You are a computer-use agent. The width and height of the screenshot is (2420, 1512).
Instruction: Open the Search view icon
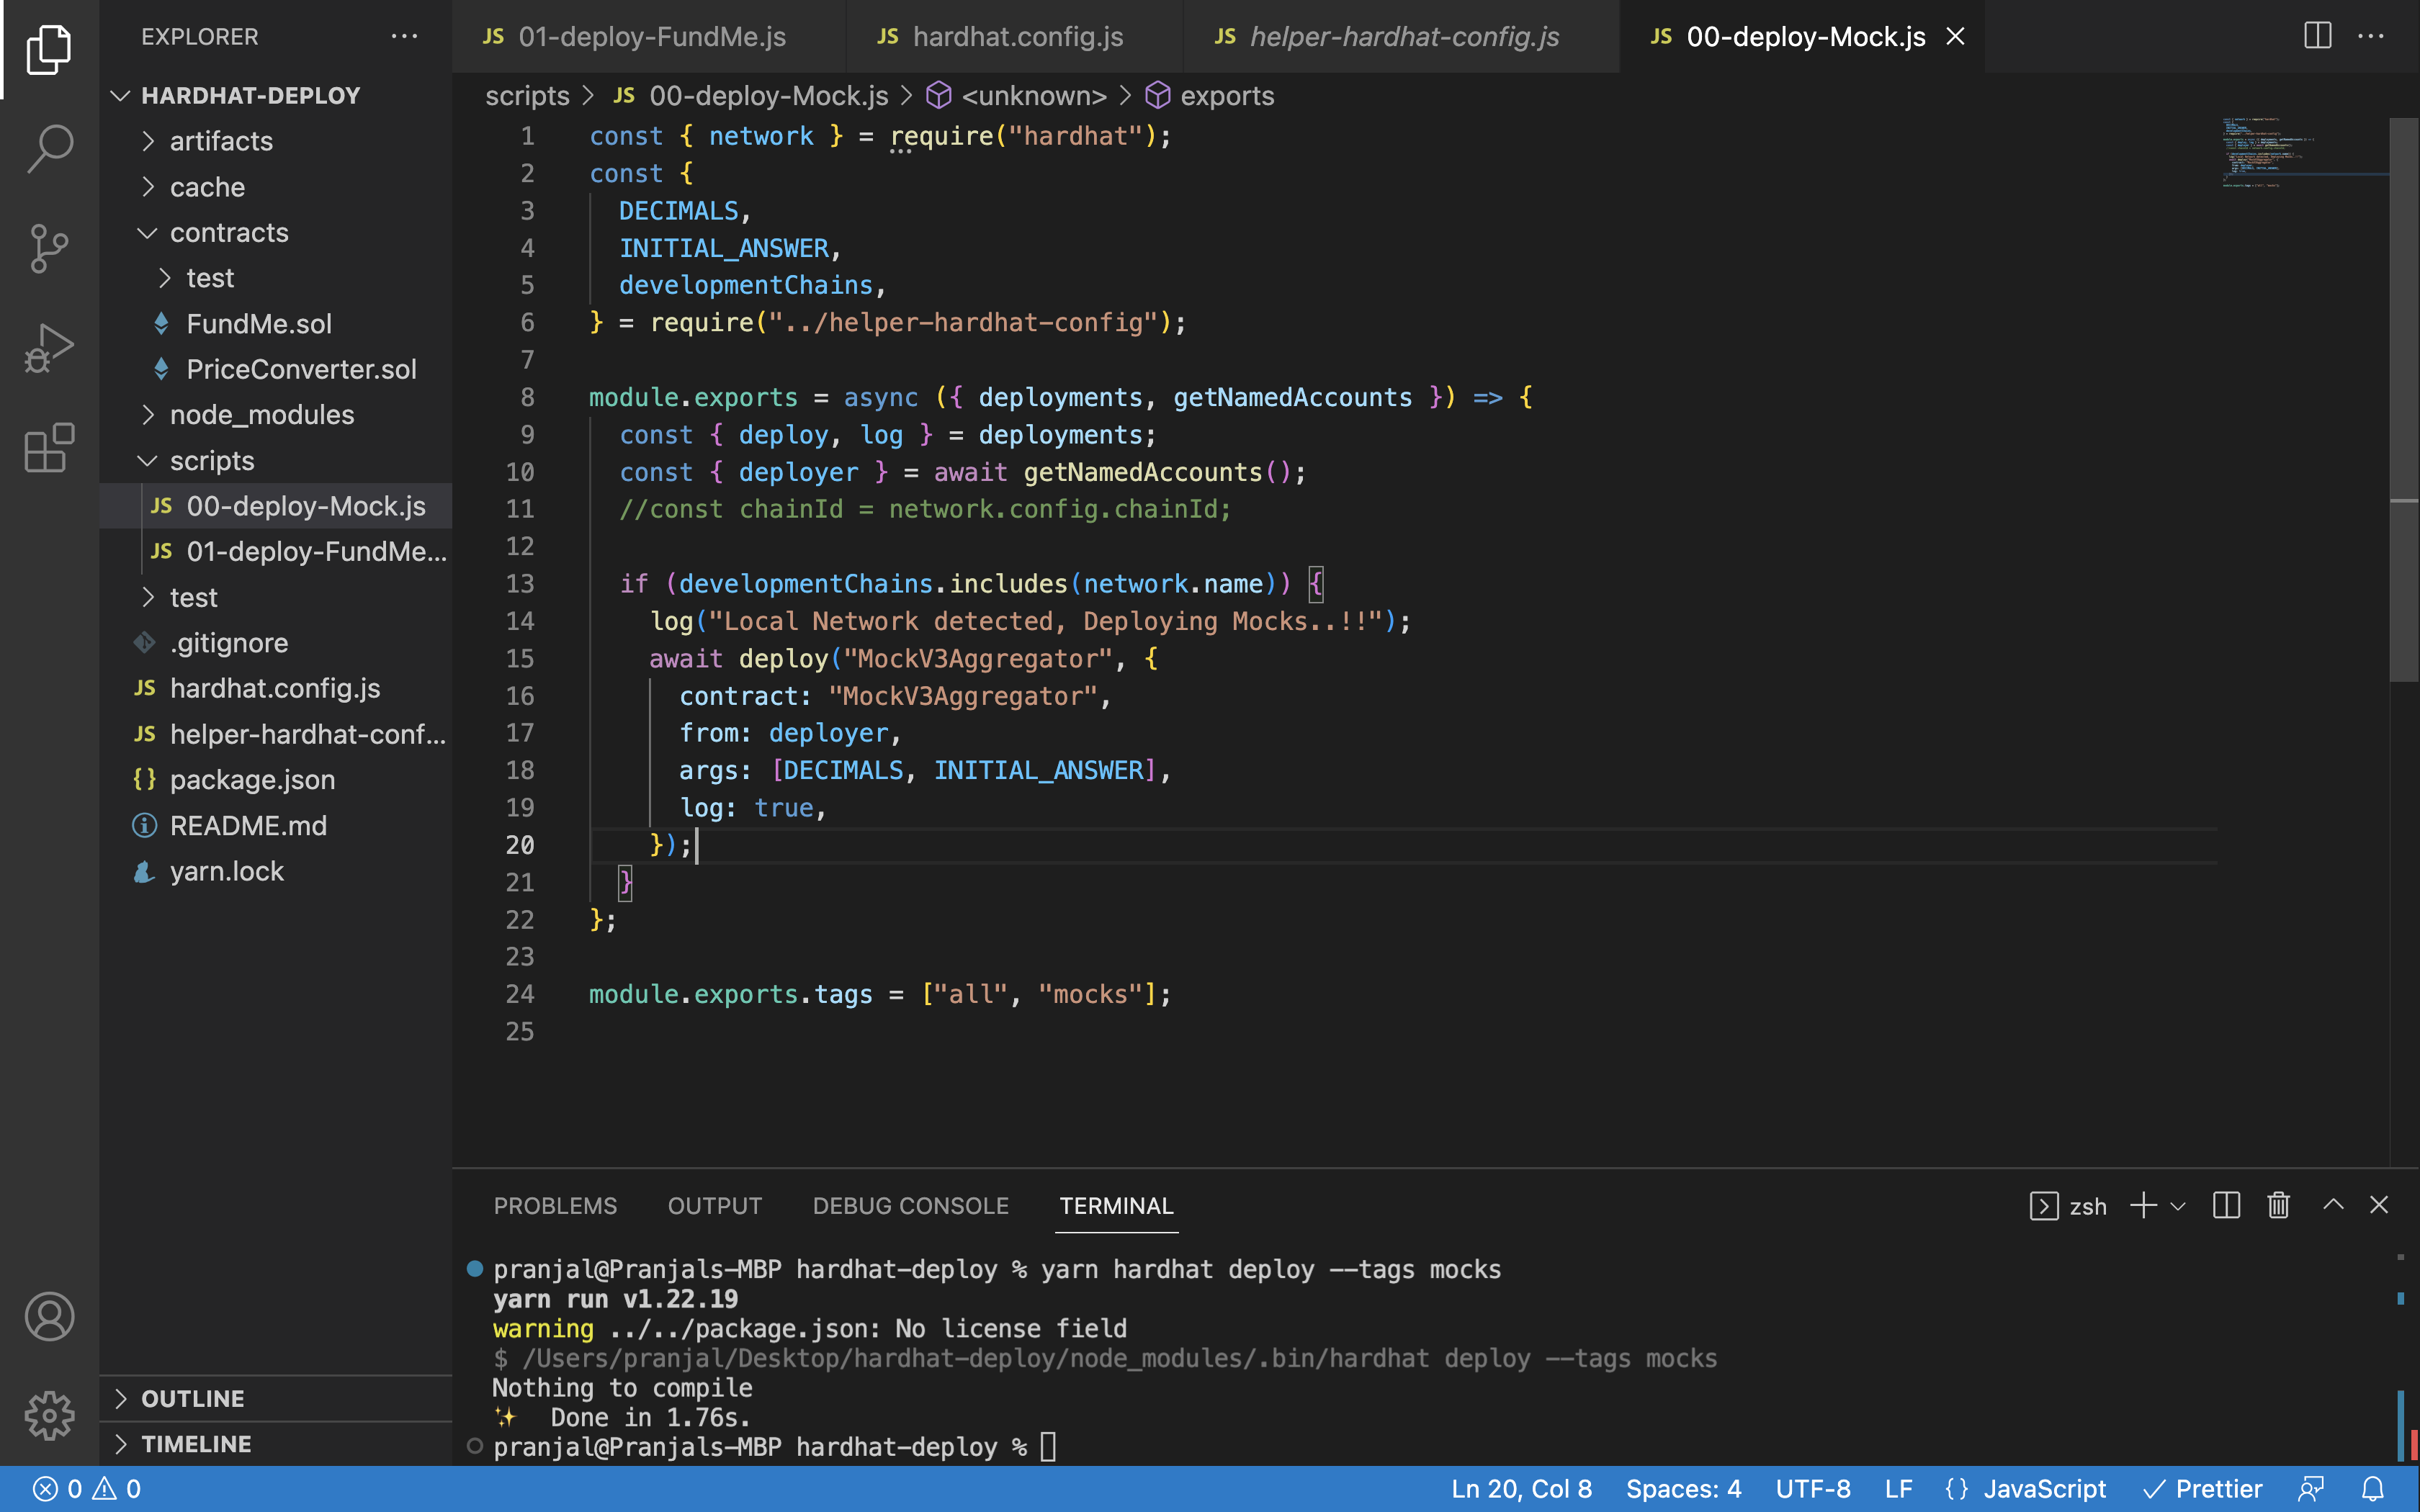pyautogui.click(x=49, y=149)
